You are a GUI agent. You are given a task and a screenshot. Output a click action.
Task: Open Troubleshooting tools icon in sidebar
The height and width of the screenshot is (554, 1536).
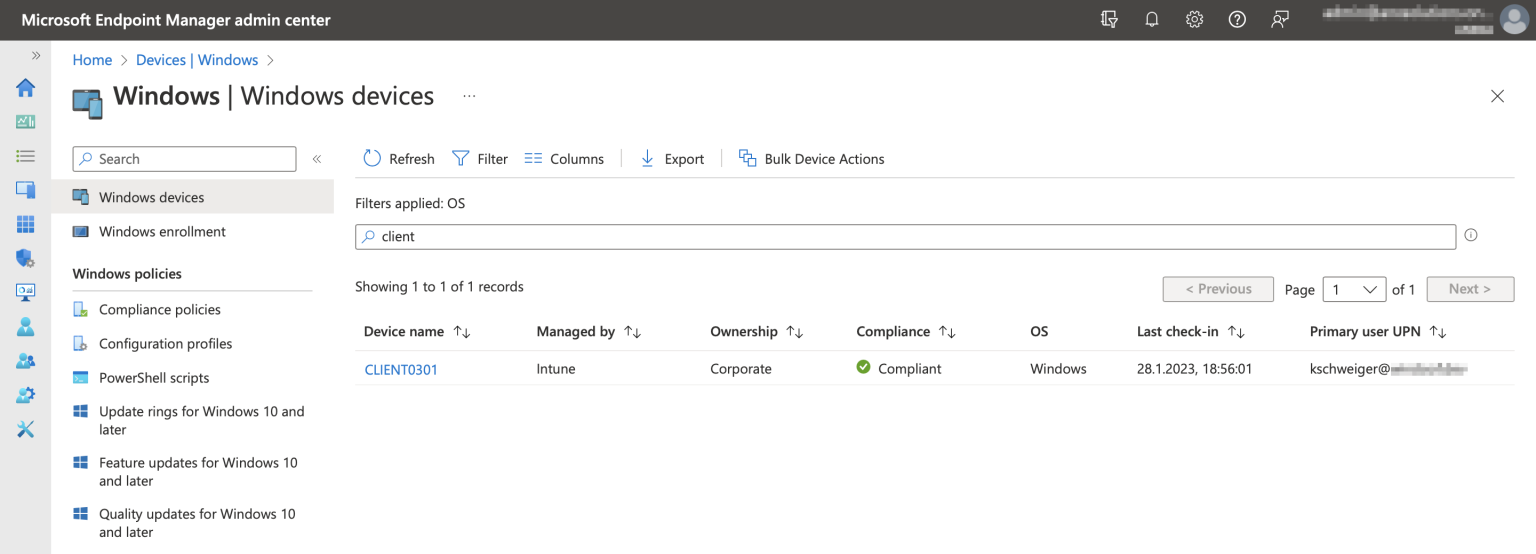[26, 429]
